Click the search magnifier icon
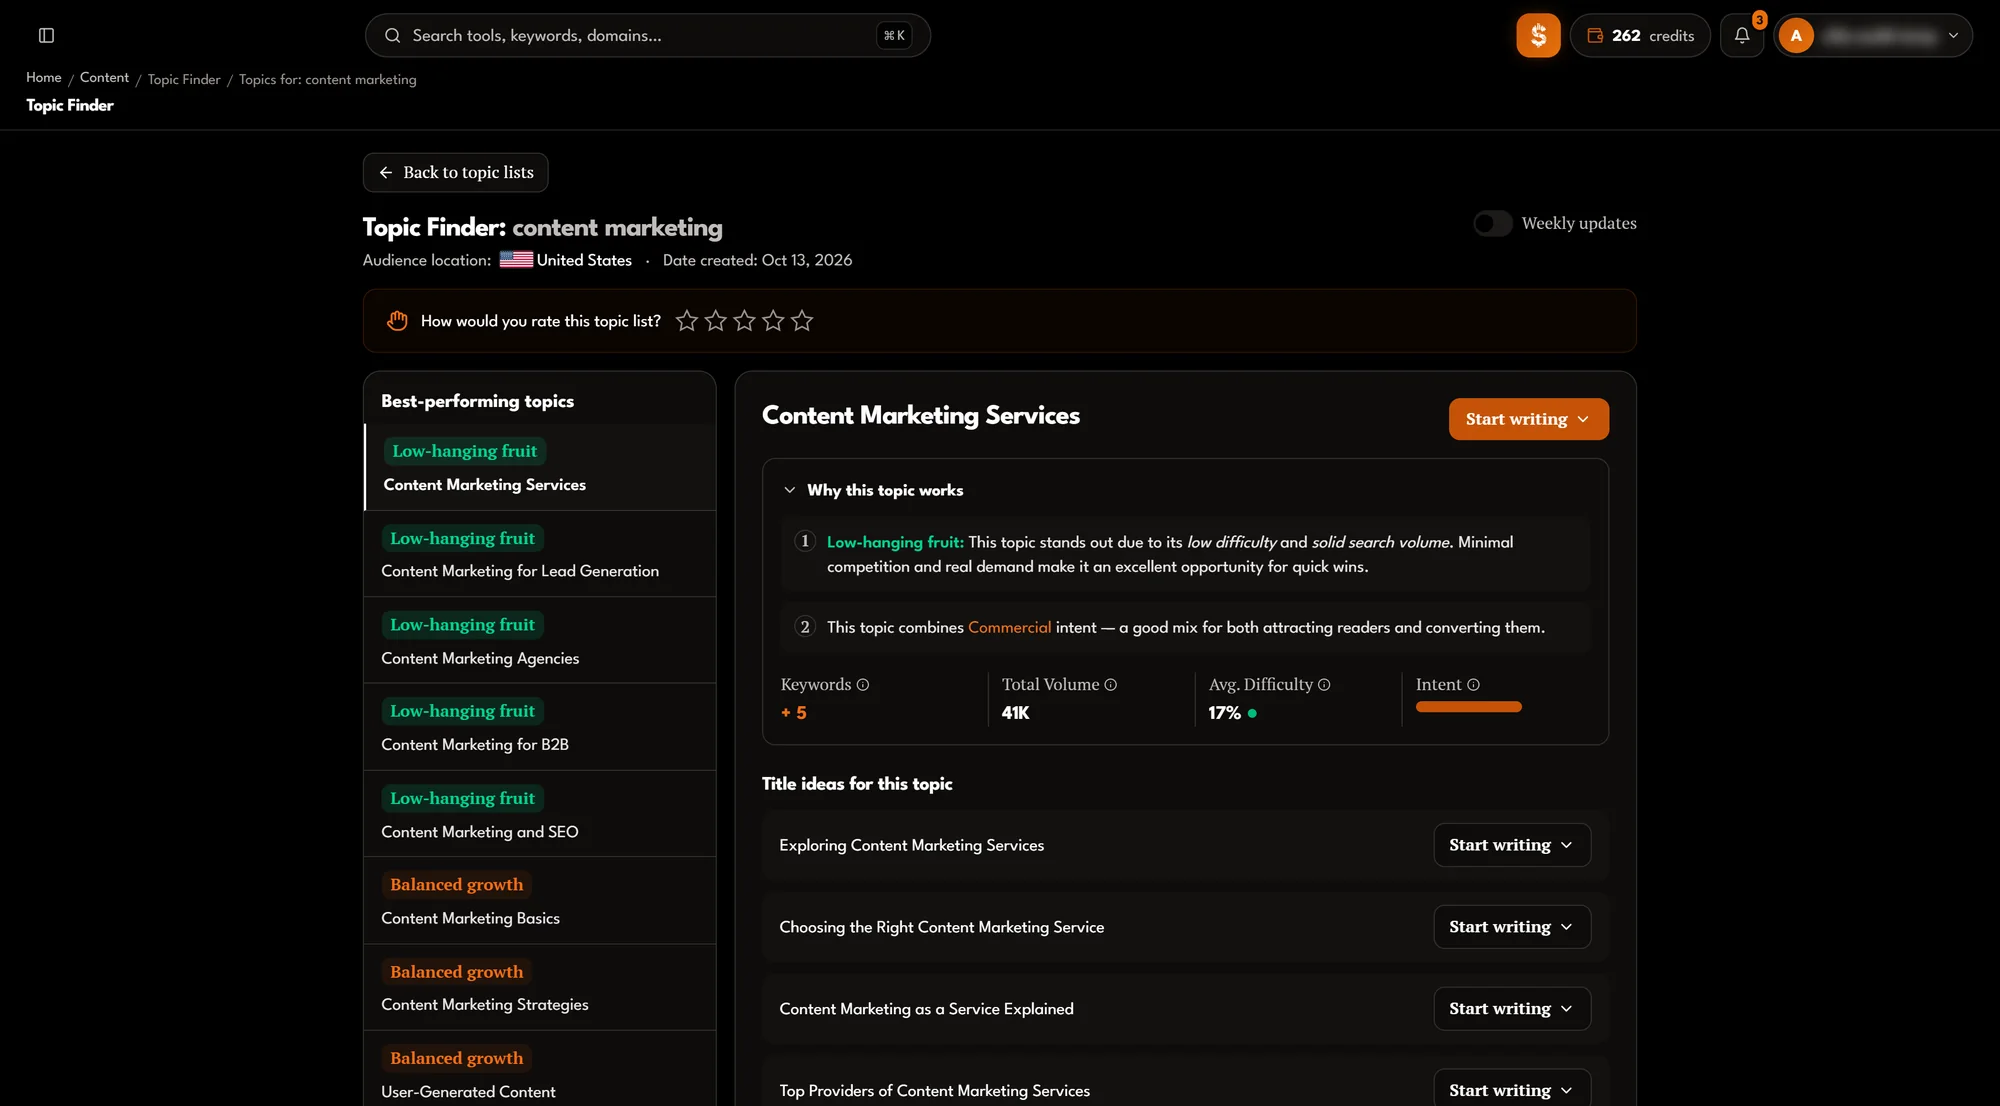The image size is (2000, 1106). click(x=393, y=35)
